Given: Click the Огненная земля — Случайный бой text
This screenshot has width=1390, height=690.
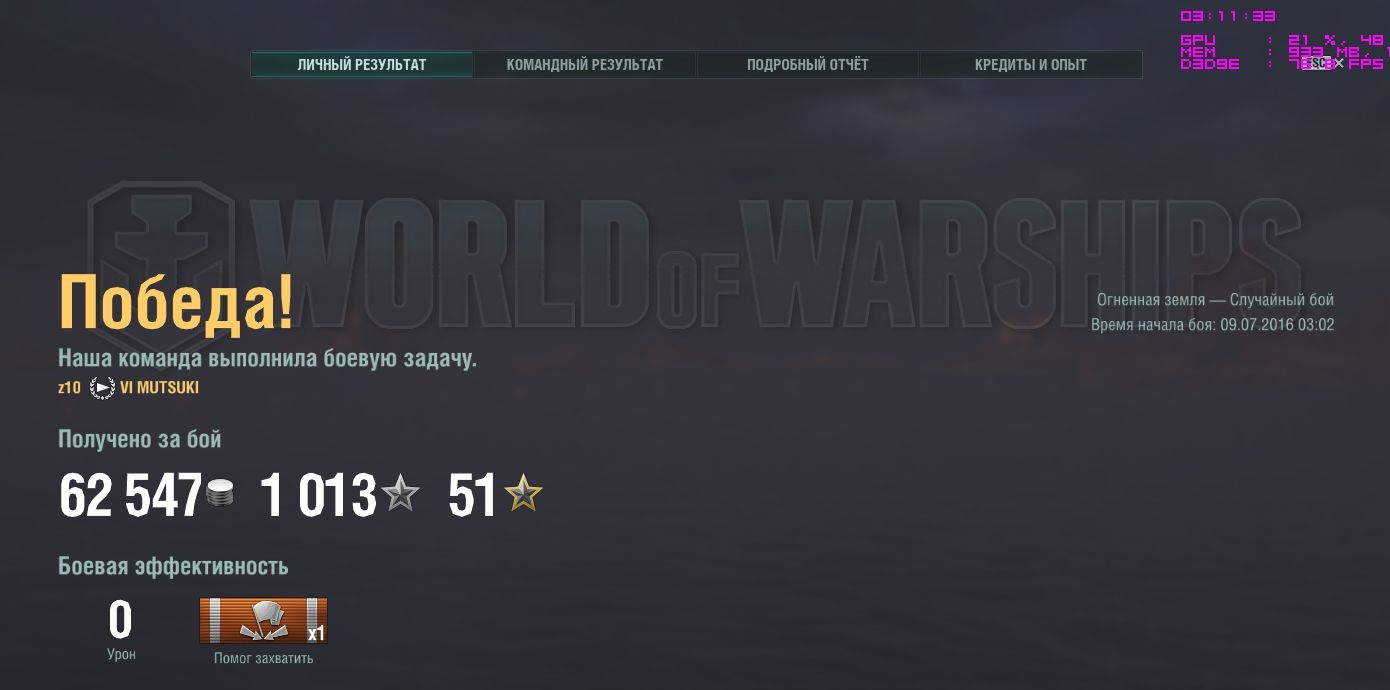Looking at the screenshot, I should click(1215, 300).
